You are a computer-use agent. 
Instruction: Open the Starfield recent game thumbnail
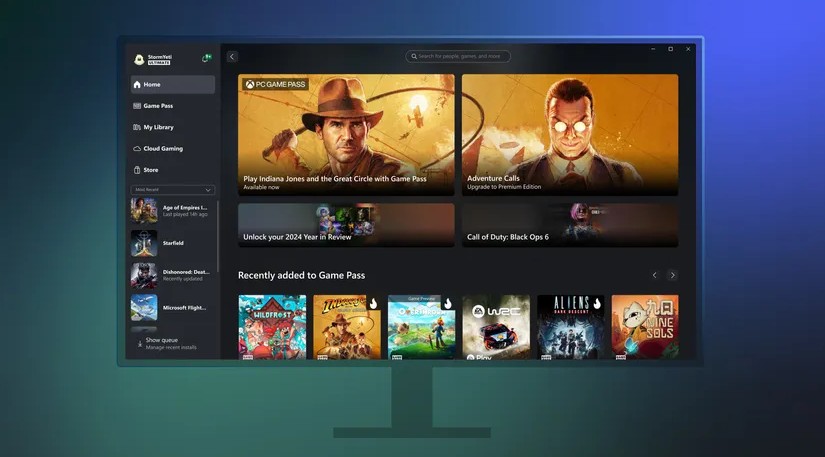[144, 243]
